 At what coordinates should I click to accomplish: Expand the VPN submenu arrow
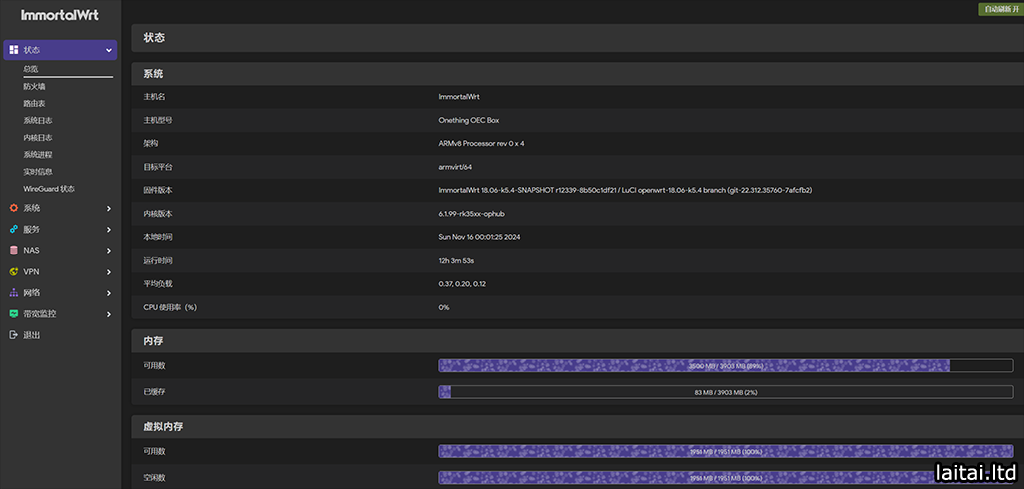pyautogui.click(x=108, y=271)
